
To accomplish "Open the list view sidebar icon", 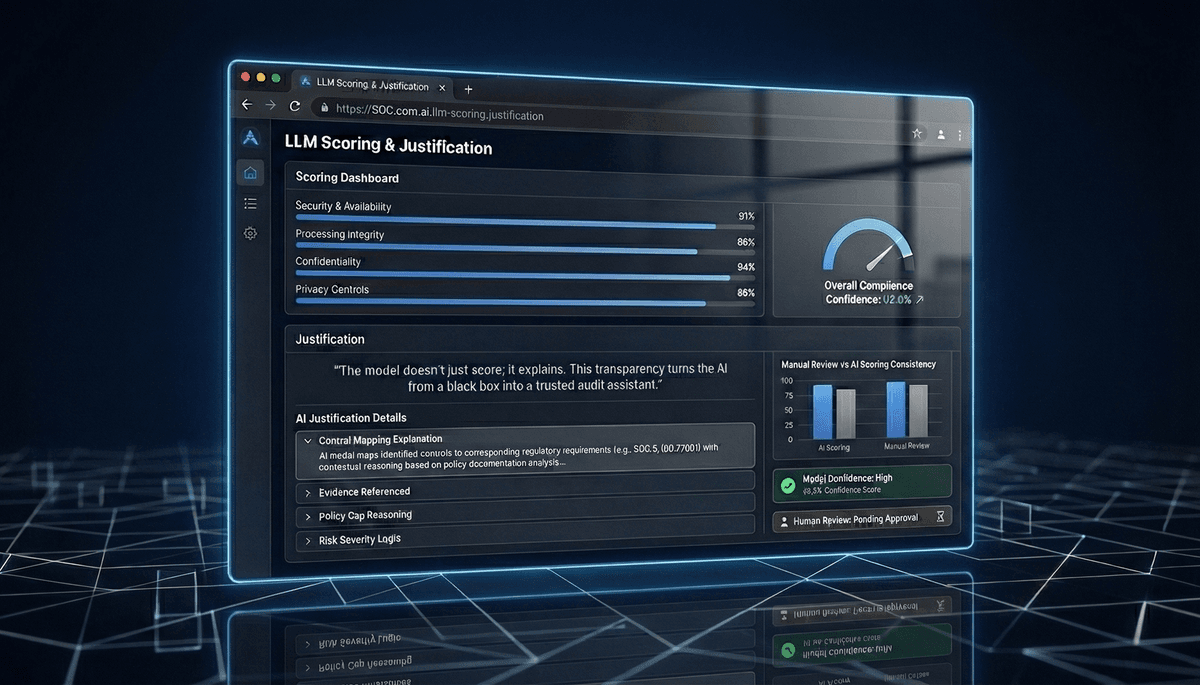I will pos(250,204).
